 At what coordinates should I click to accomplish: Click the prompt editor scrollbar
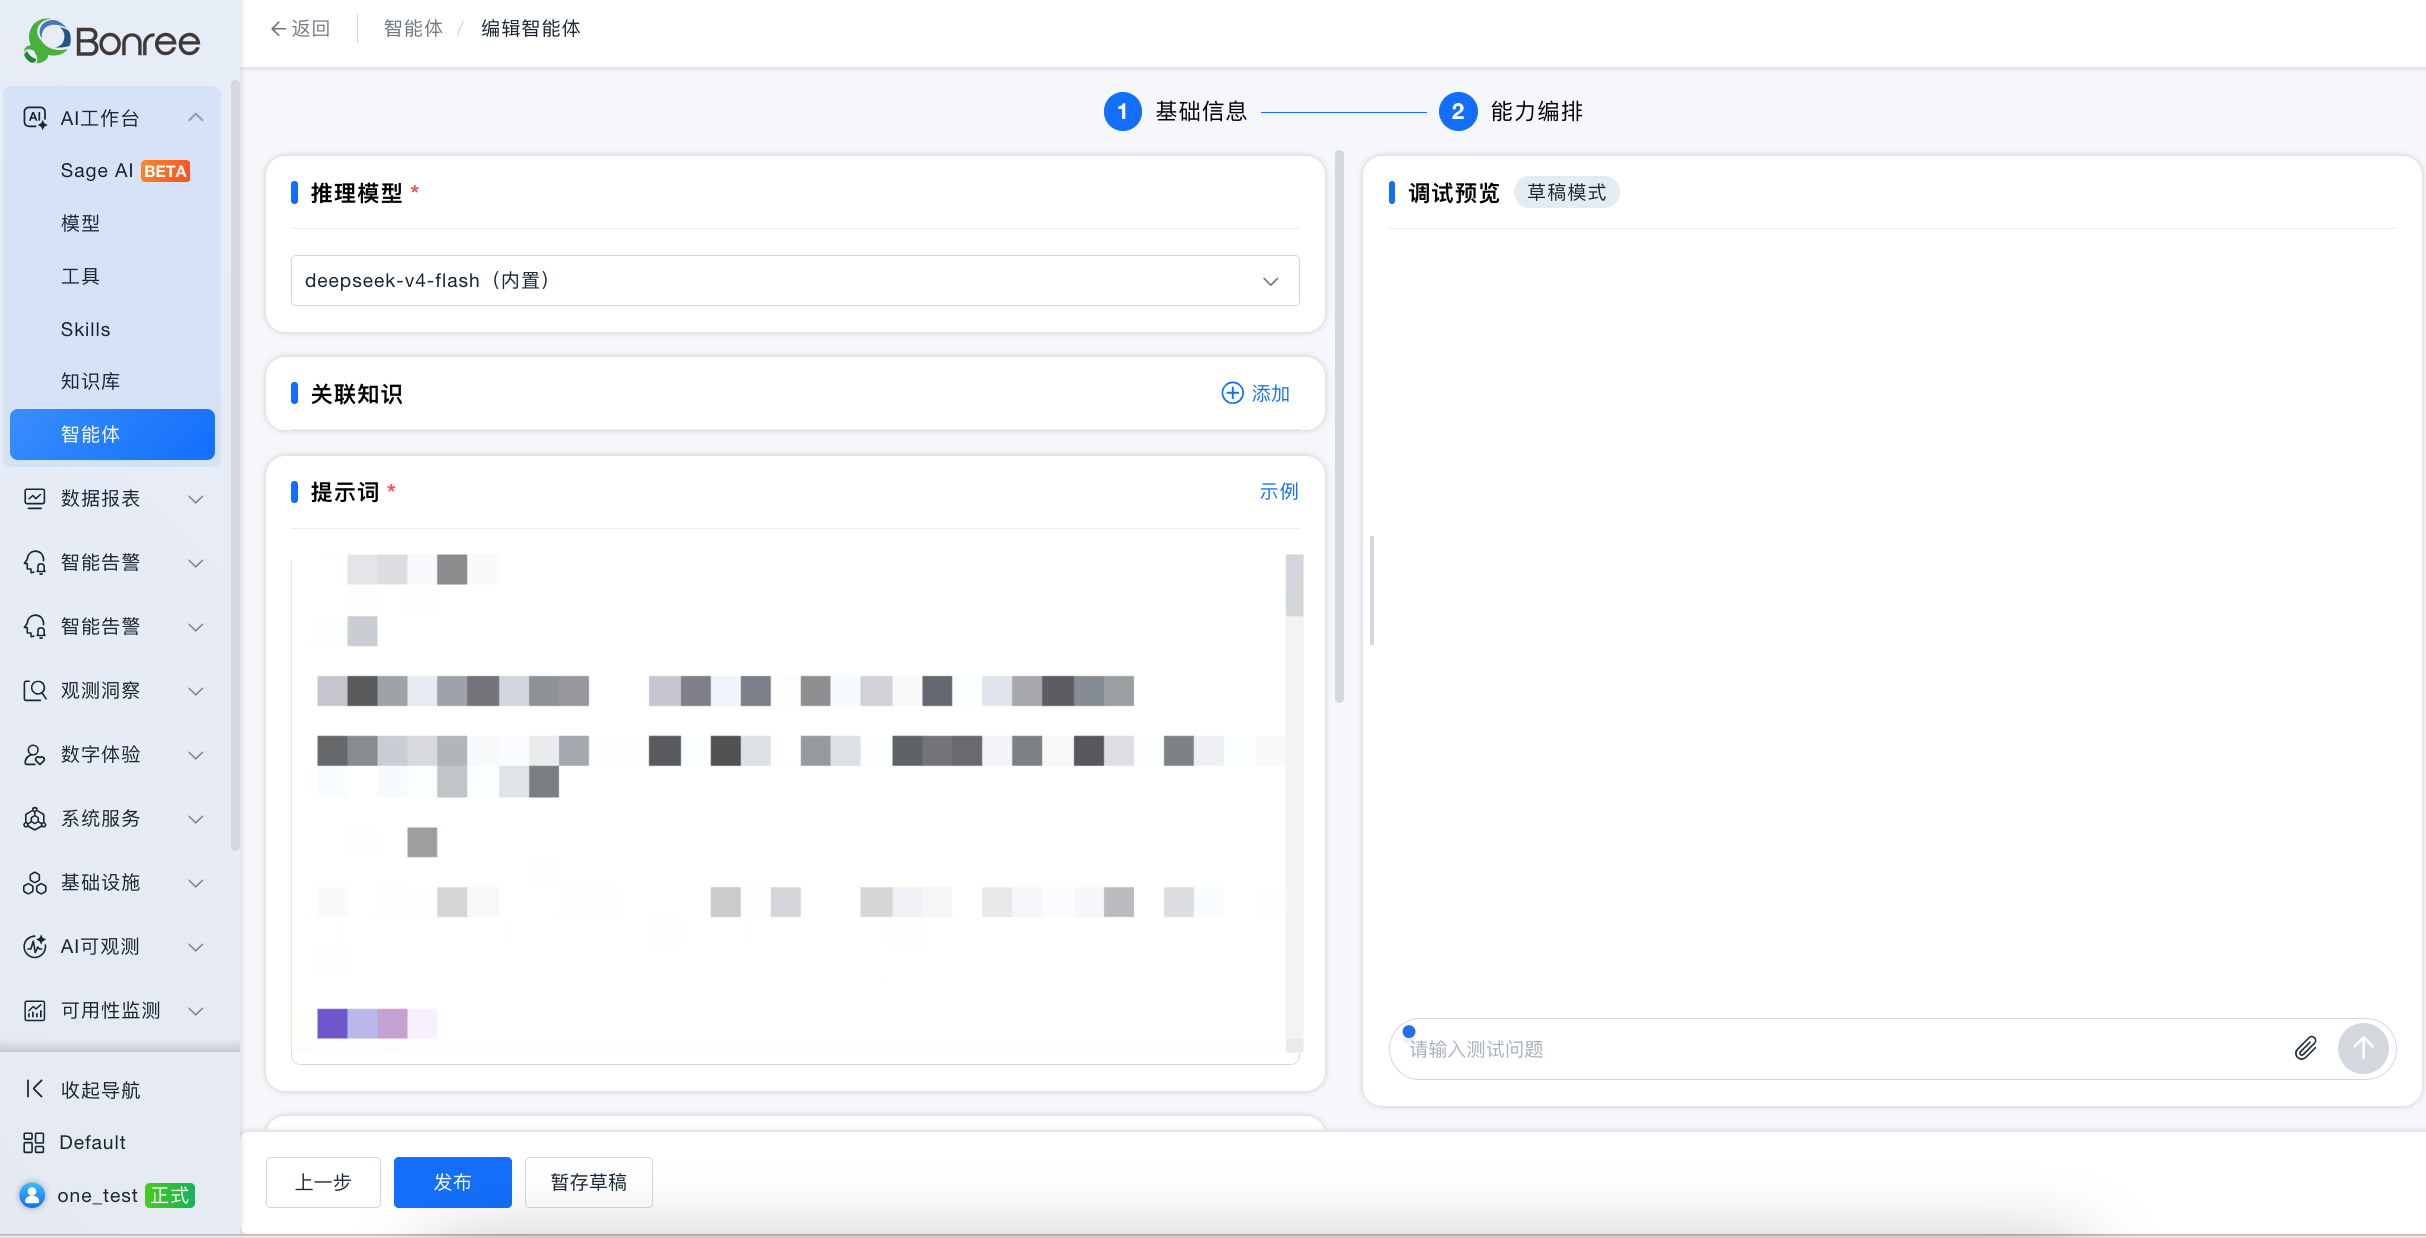click(x=1294, y=586)
